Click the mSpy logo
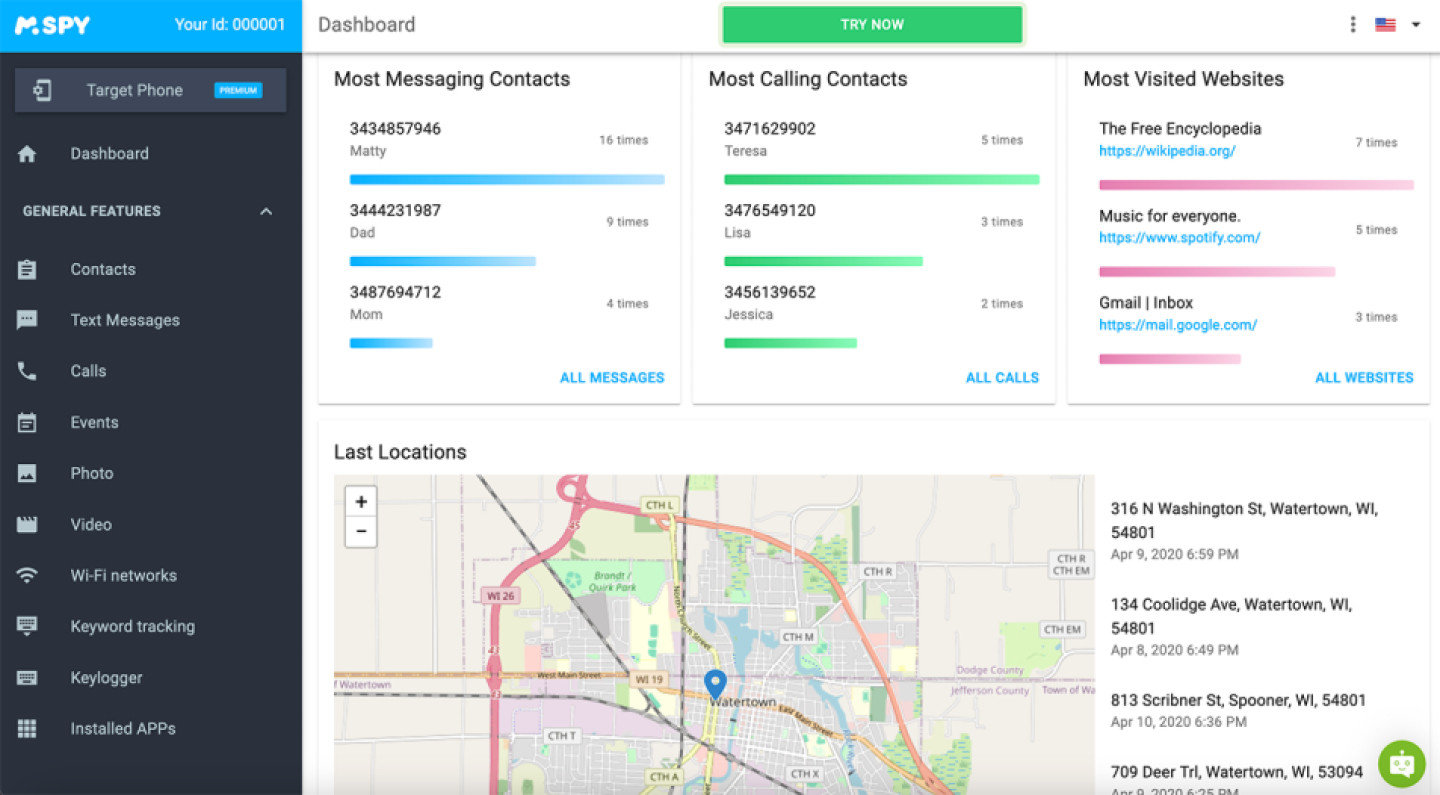Image resolution: width=1440 pixels, height=795 pixels. (x=52, y=25)
